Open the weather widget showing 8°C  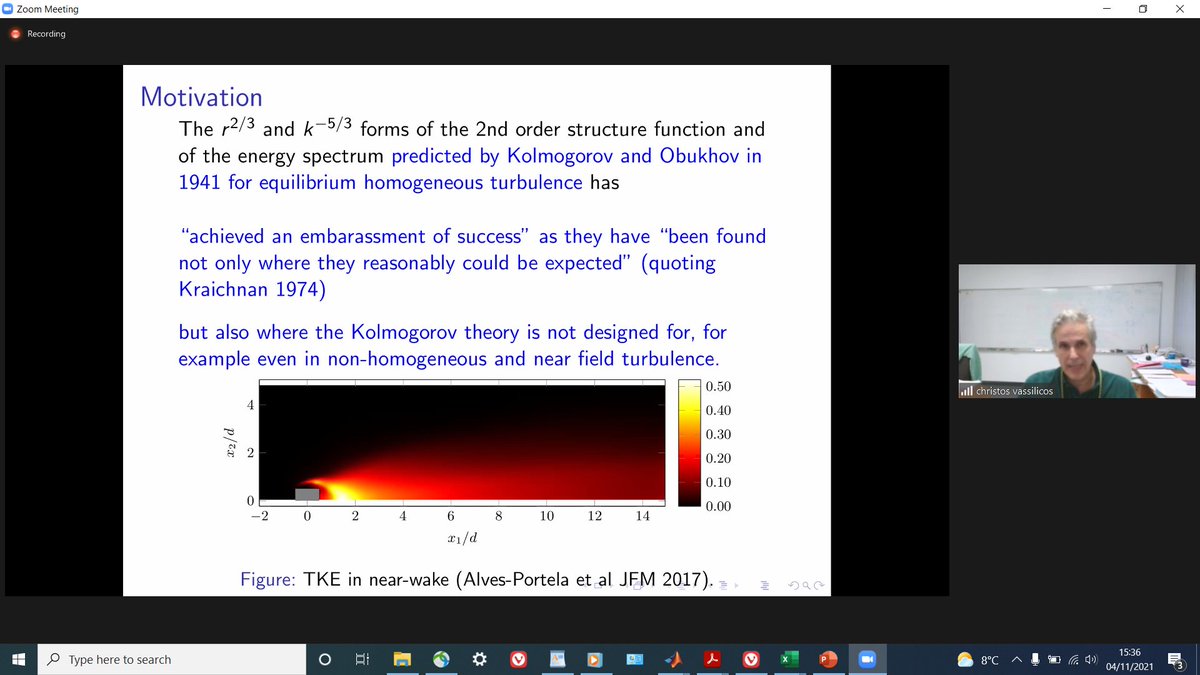coord(978,660)
